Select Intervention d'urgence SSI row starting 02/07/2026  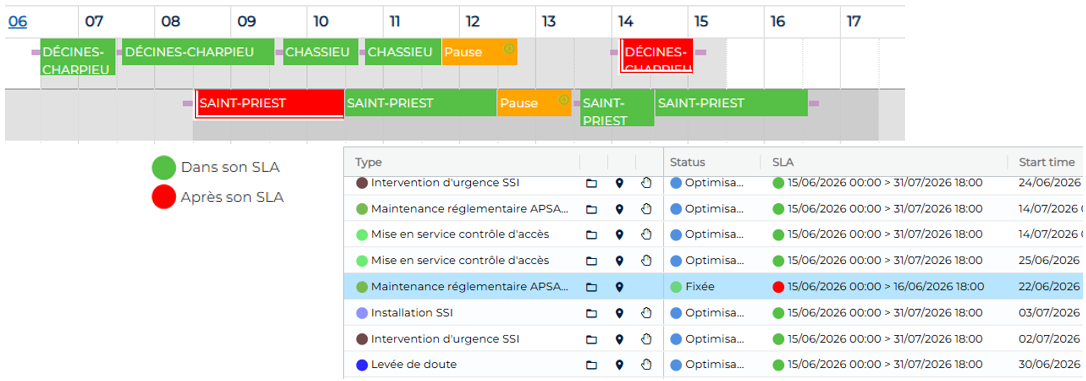714,339
